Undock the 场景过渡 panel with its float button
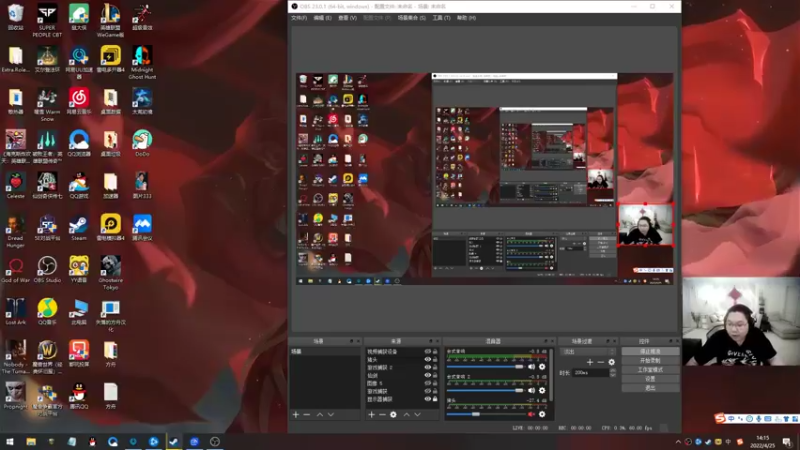Viewport: 800px width, 450px height. pyautogui.click(x=608, y=341)
